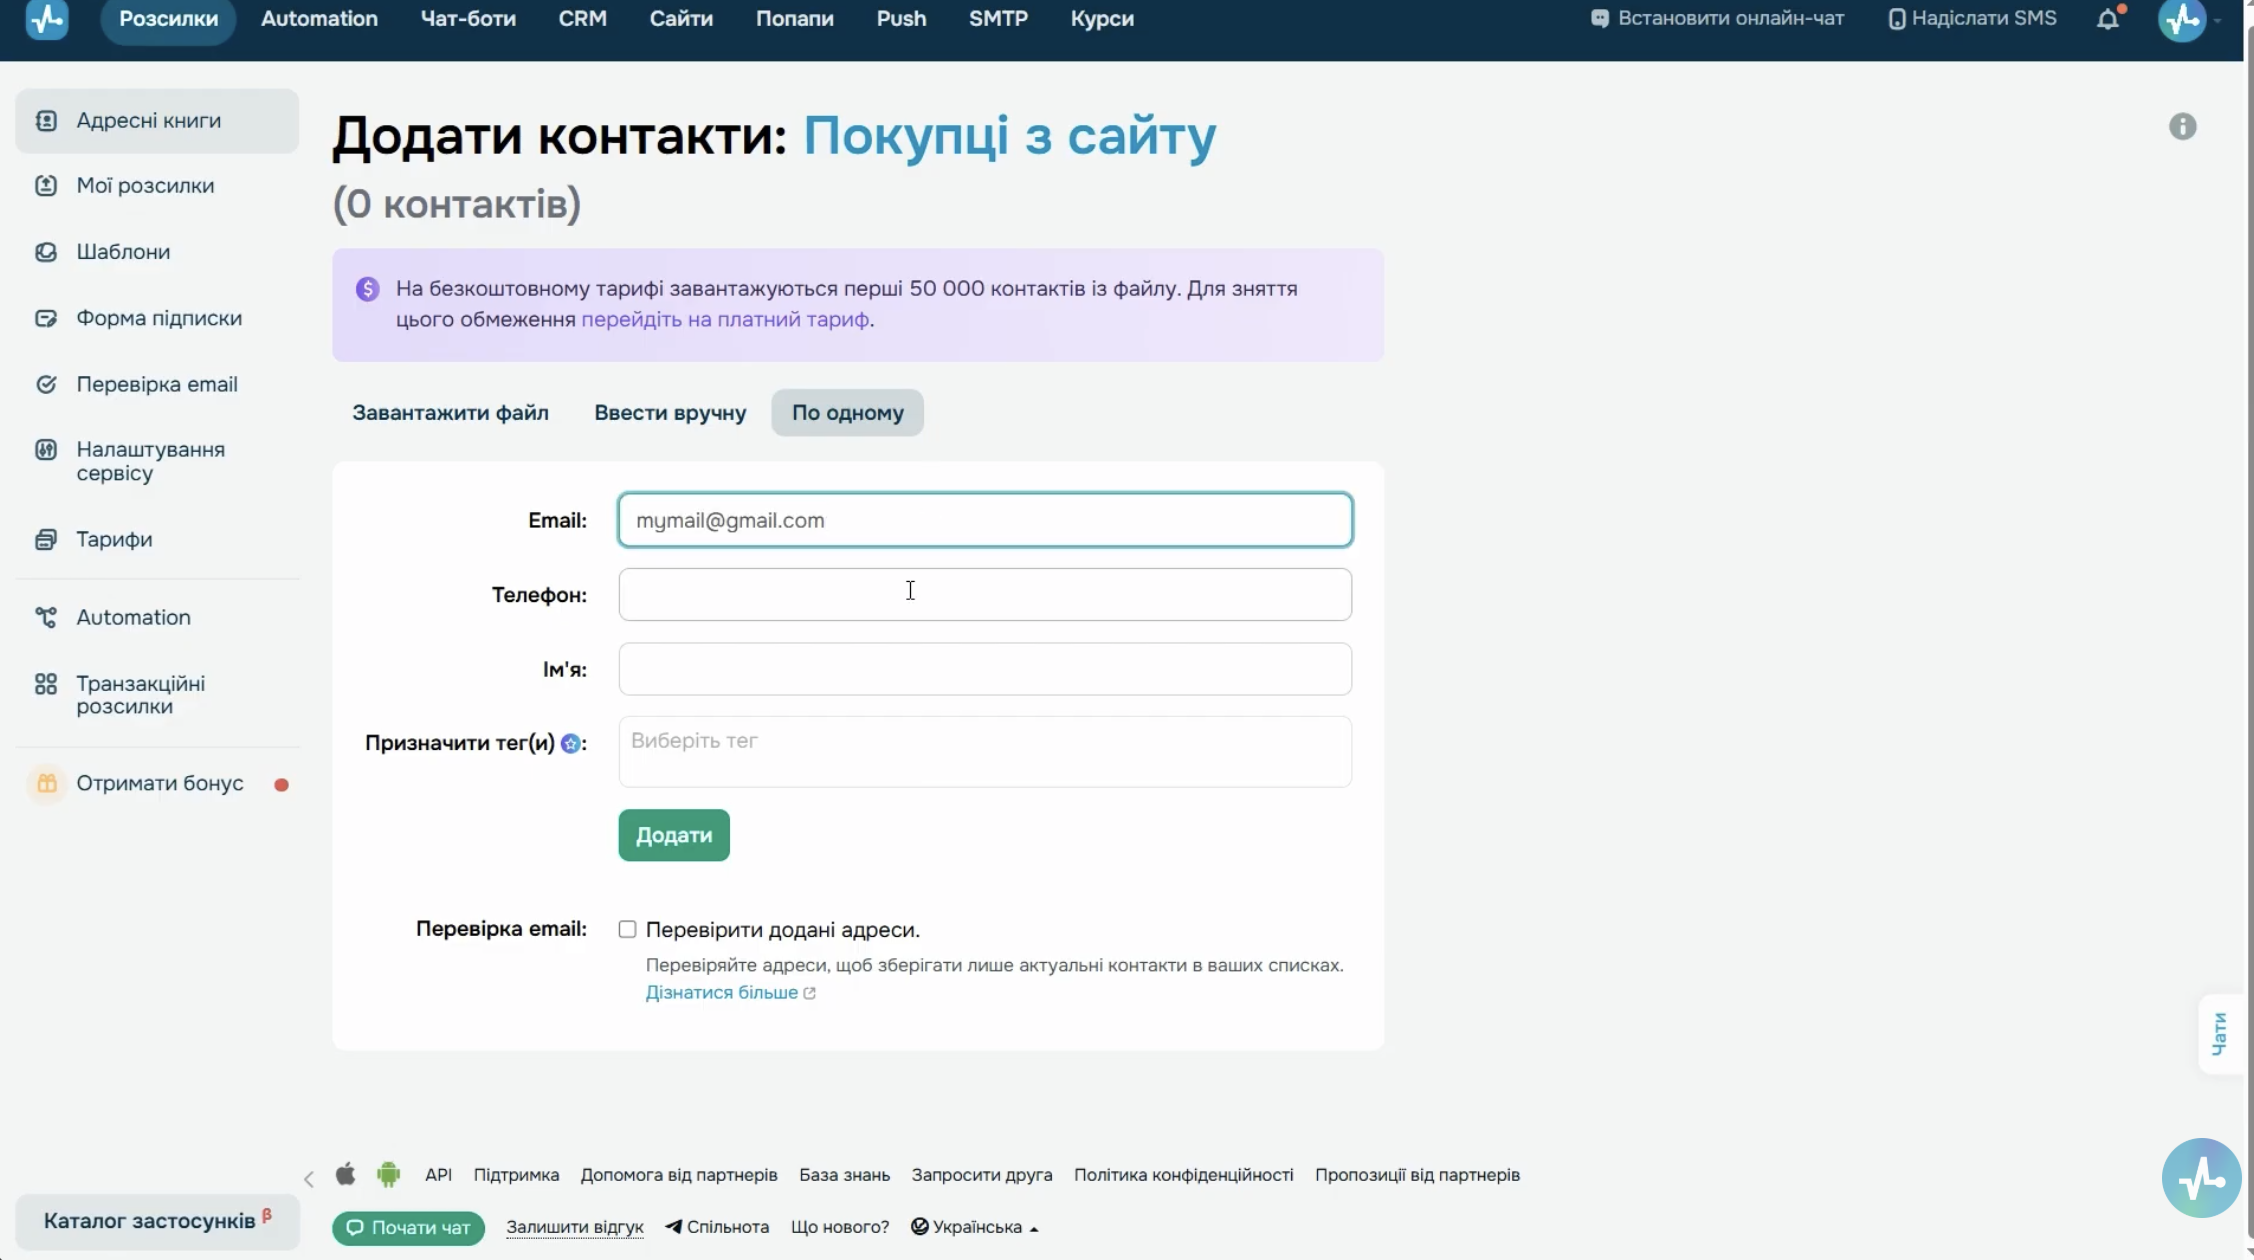Open the Покупці з сайту book link
Screen dimensions: 2254x1260
coord(1010,136)
